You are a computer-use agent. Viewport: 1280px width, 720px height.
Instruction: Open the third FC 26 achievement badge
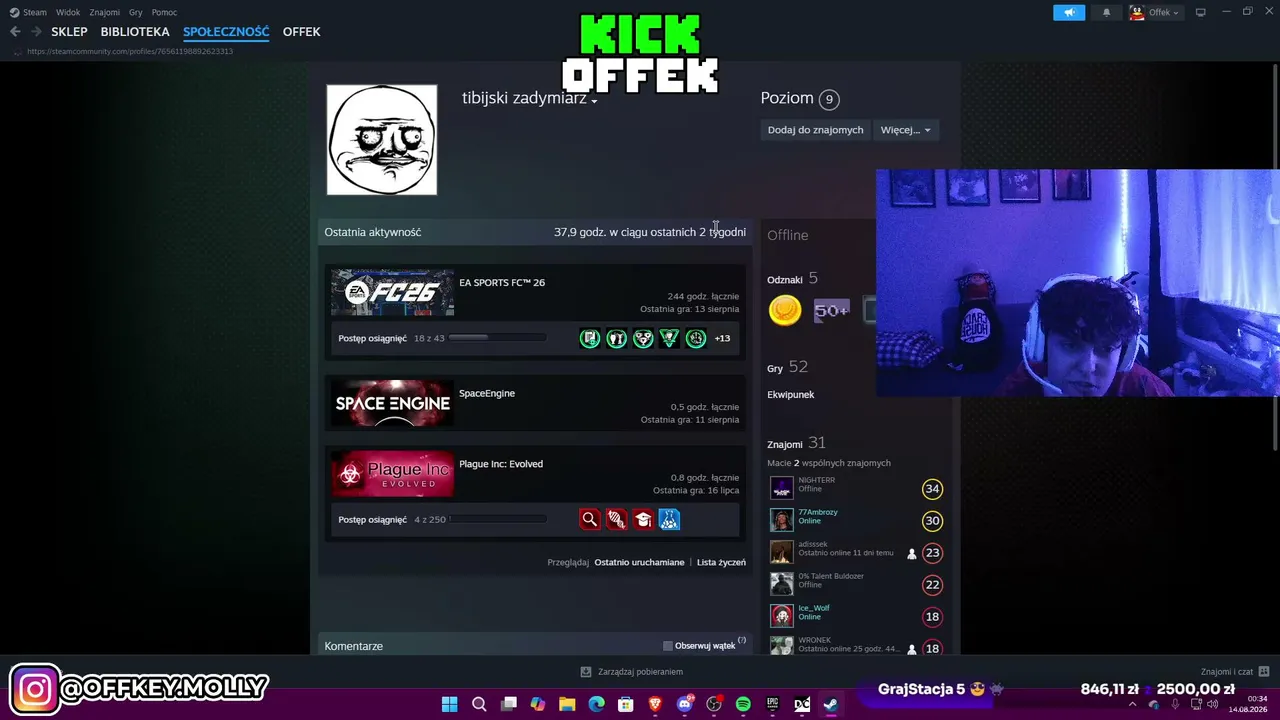point(643,339)
